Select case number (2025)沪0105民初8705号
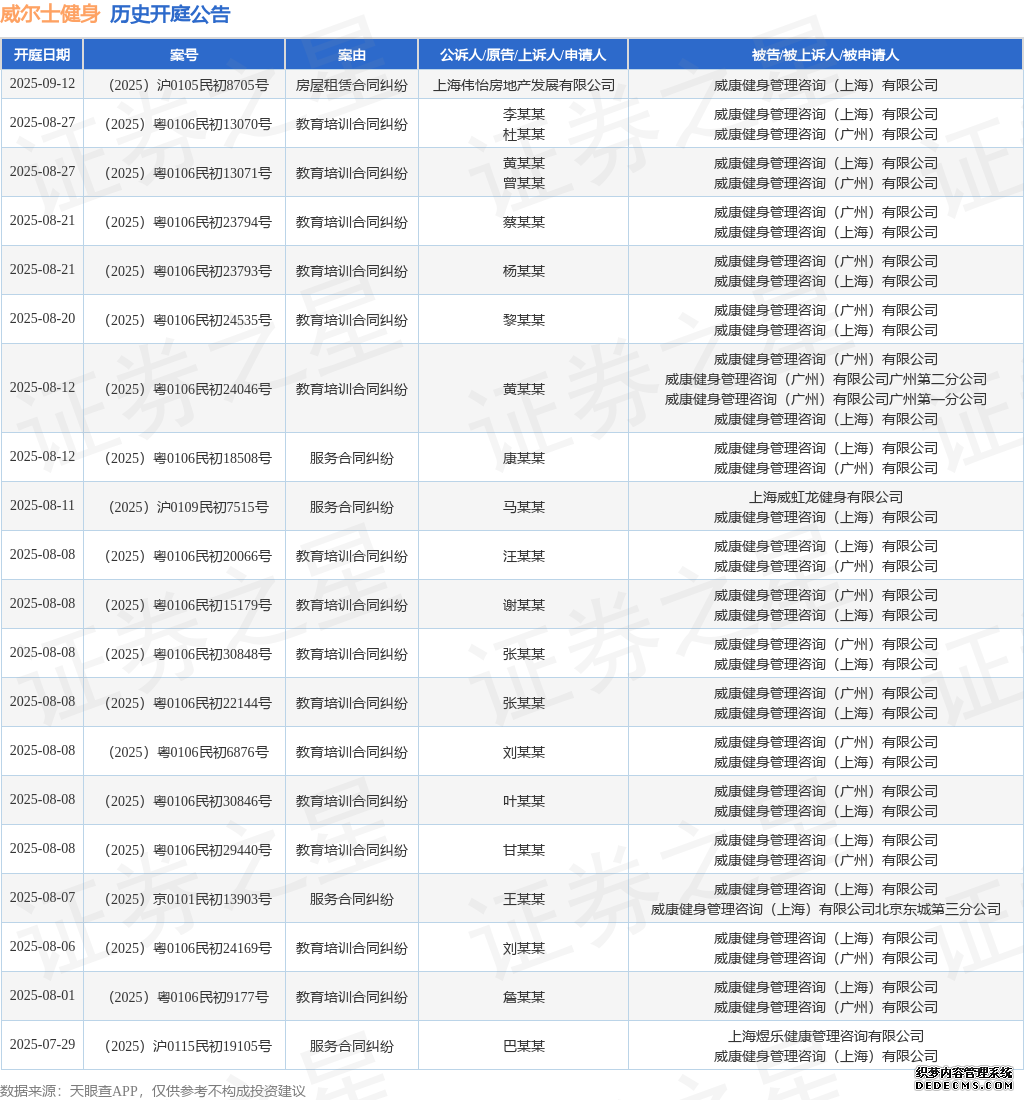The width and height of the screenshot is (1024, 1100). coord(188,85)
